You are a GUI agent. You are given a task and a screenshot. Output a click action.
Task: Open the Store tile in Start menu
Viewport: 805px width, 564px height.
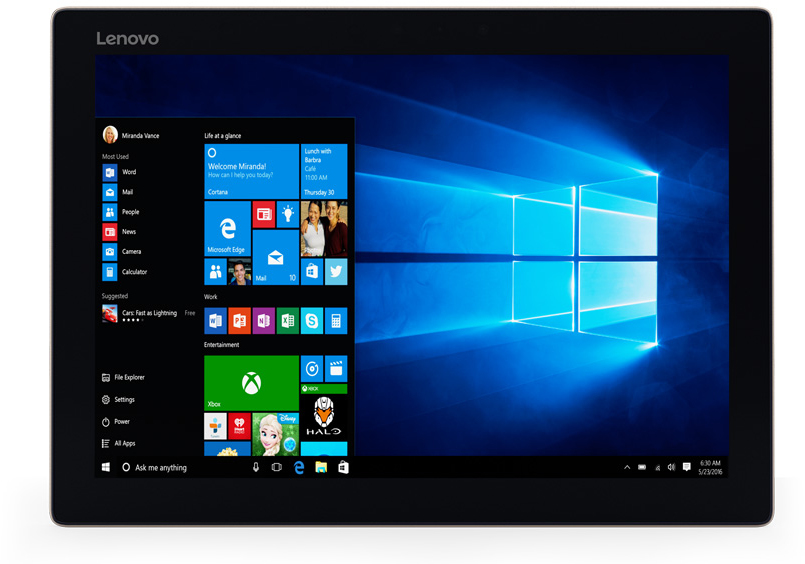click(312, 271)
